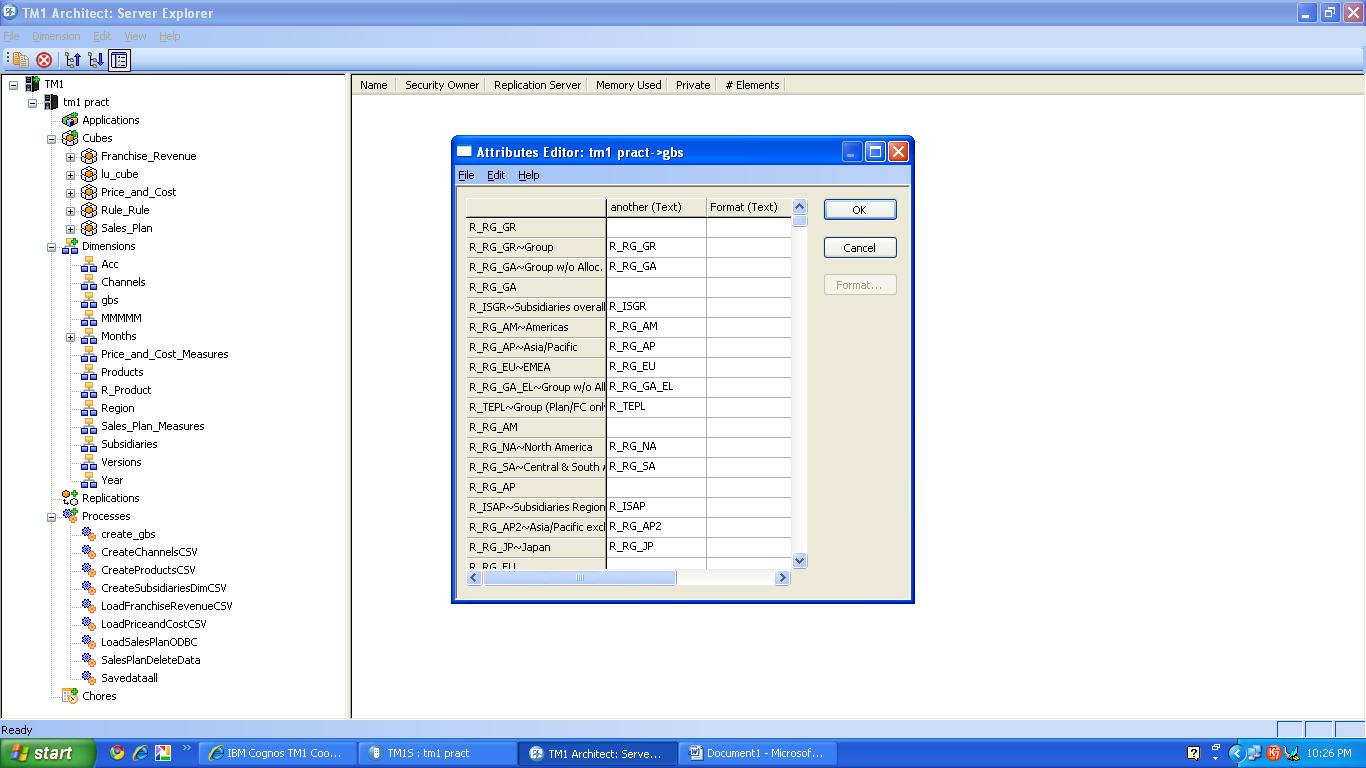Click the Chrome icon in quick launch

(117, 753)
